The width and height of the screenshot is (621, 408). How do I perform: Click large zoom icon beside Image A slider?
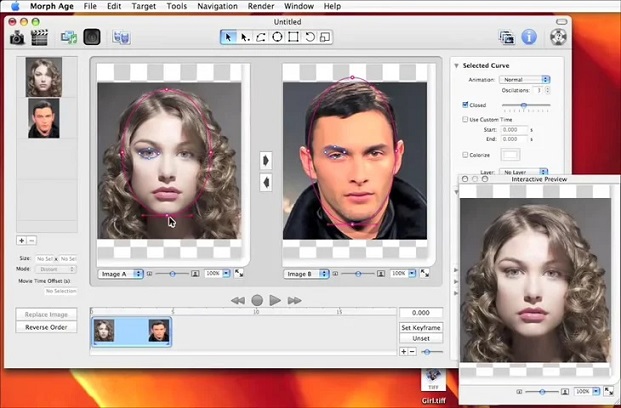[x=195, y=274]
